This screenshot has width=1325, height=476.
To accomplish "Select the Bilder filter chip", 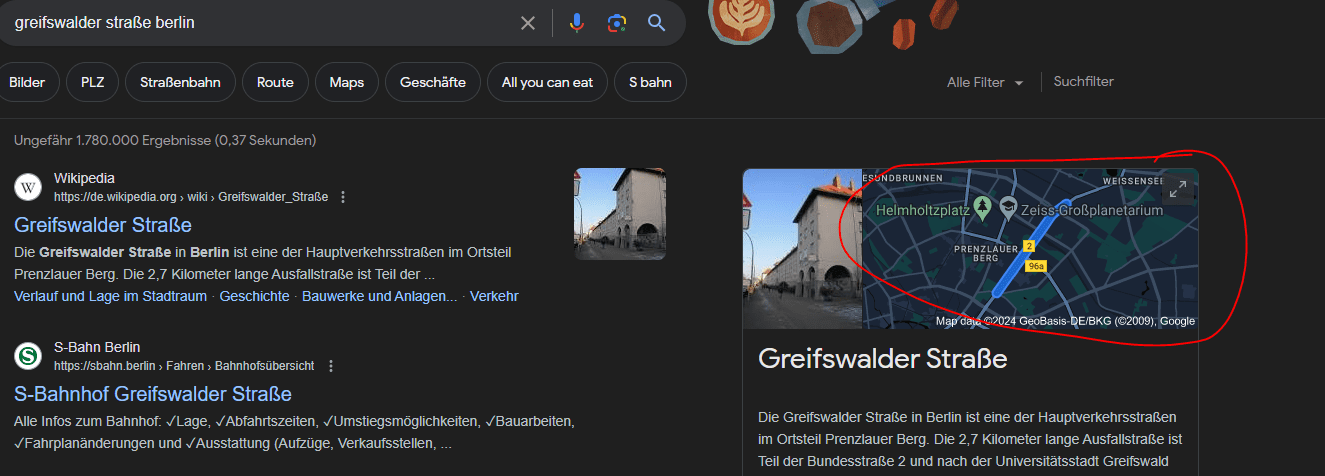I will [27, 82].
